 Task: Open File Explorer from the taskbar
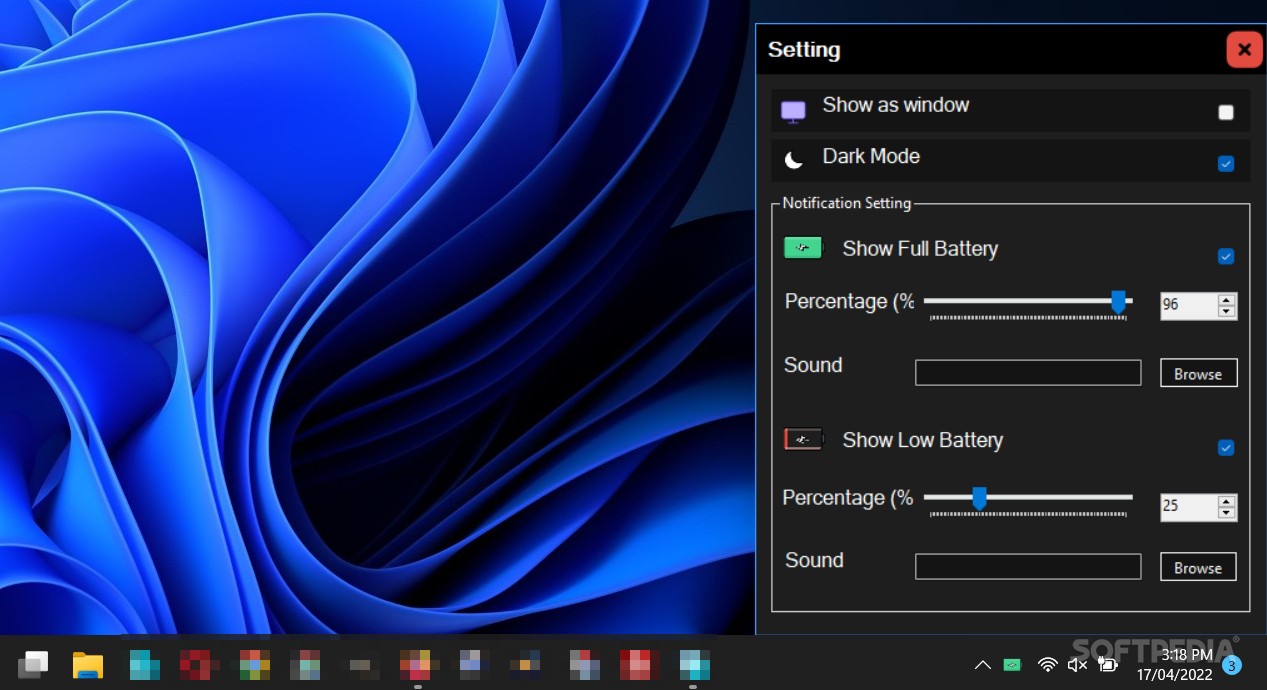[x=88, y=664]
